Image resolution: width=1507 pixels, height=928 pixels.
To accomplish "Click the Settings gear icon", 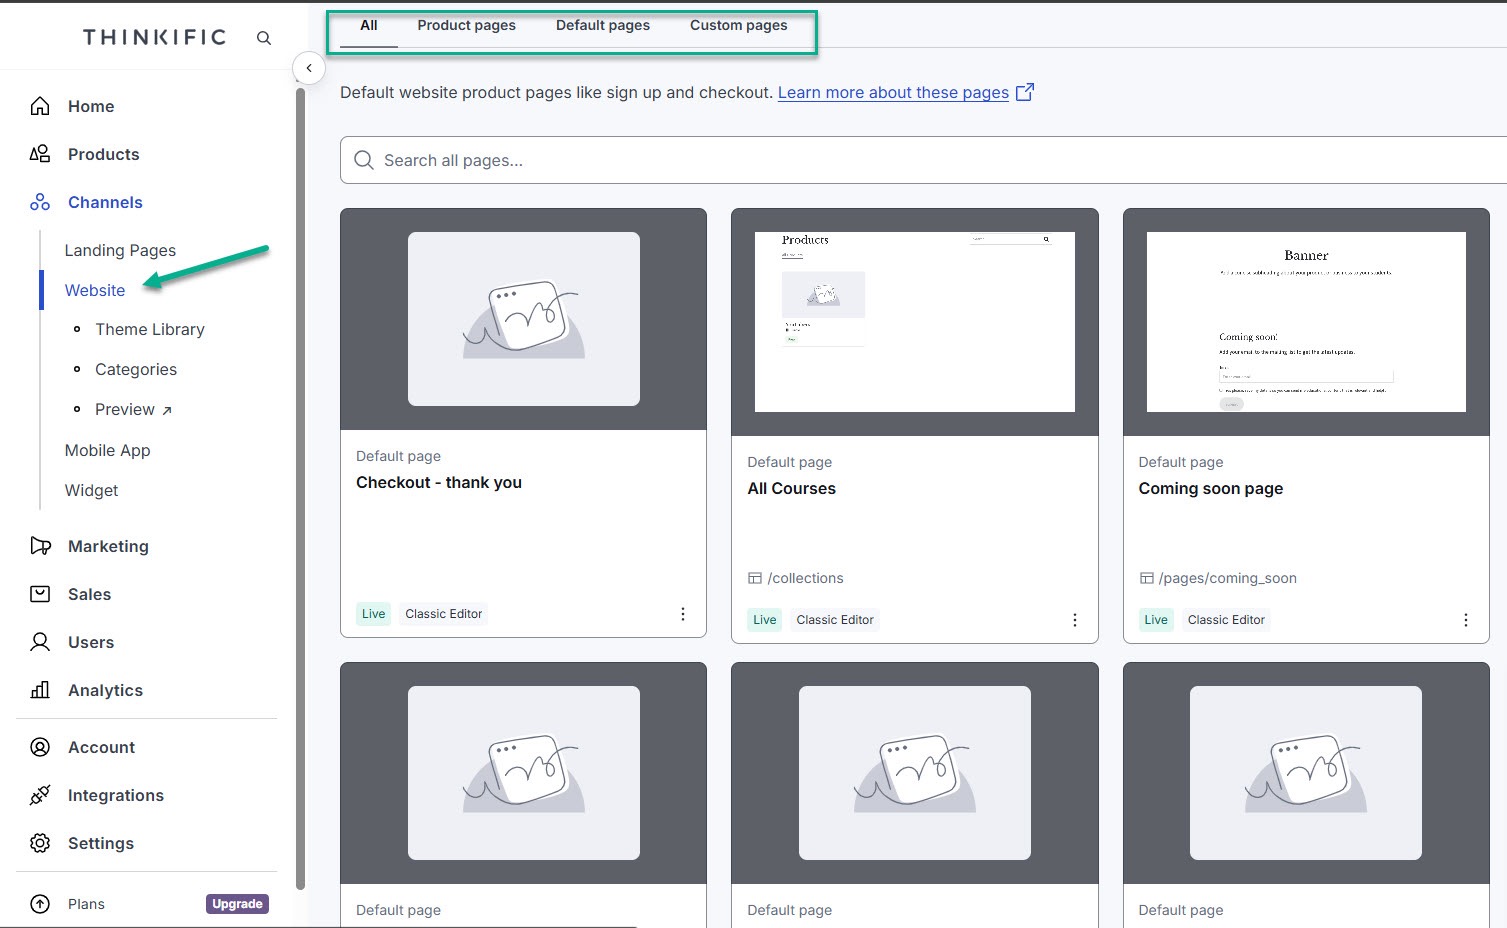I will click(40, 843).
